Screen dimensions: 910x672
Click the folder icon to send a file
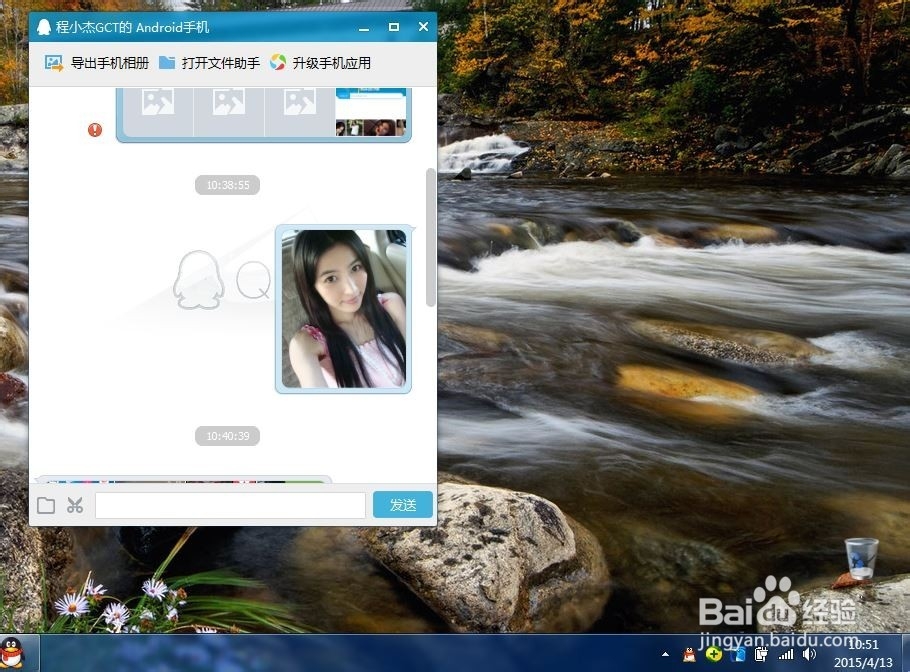tap(46, 505)
